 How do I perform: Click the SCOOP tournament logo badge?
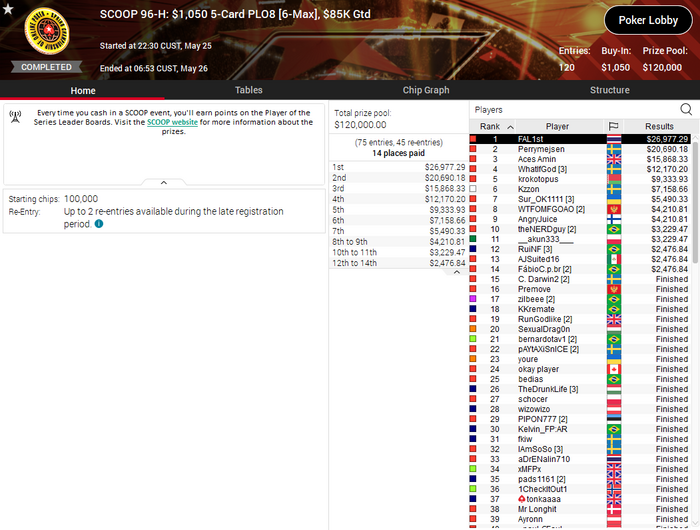47,31
